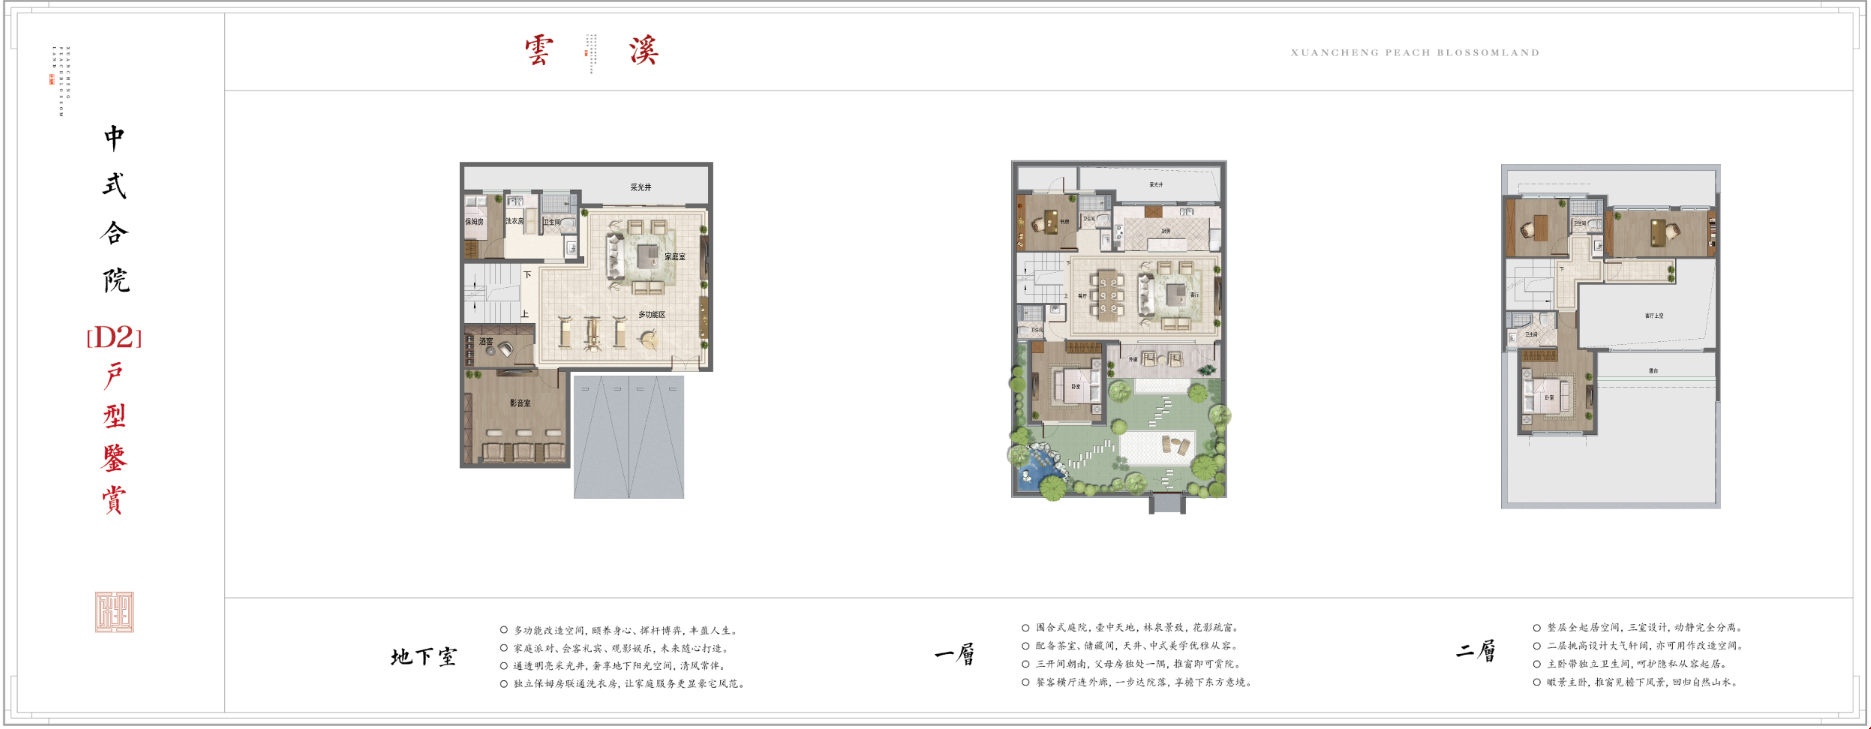Click the red 户型鑒賞 vertical text
1871x729 pixels.
tap(114, 438)
